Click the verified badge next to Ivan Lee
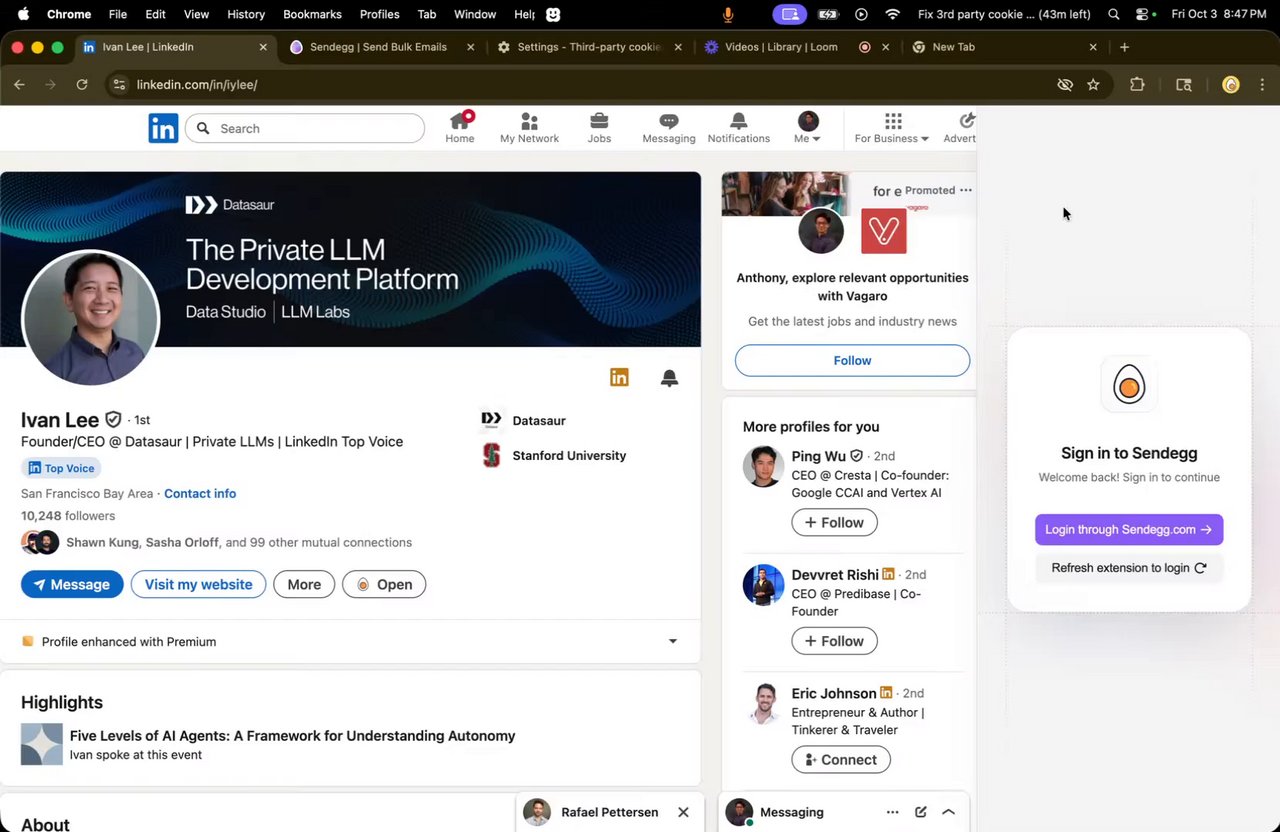The image size is (1280, 832). (113, 420)
